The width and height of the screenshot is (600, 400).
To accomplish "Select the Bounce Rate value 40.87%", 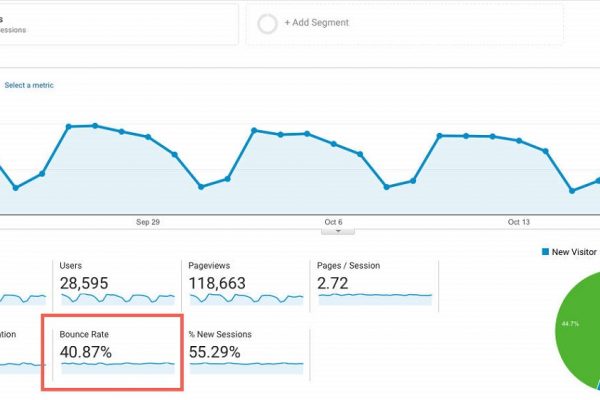I will tap(86, 352).
